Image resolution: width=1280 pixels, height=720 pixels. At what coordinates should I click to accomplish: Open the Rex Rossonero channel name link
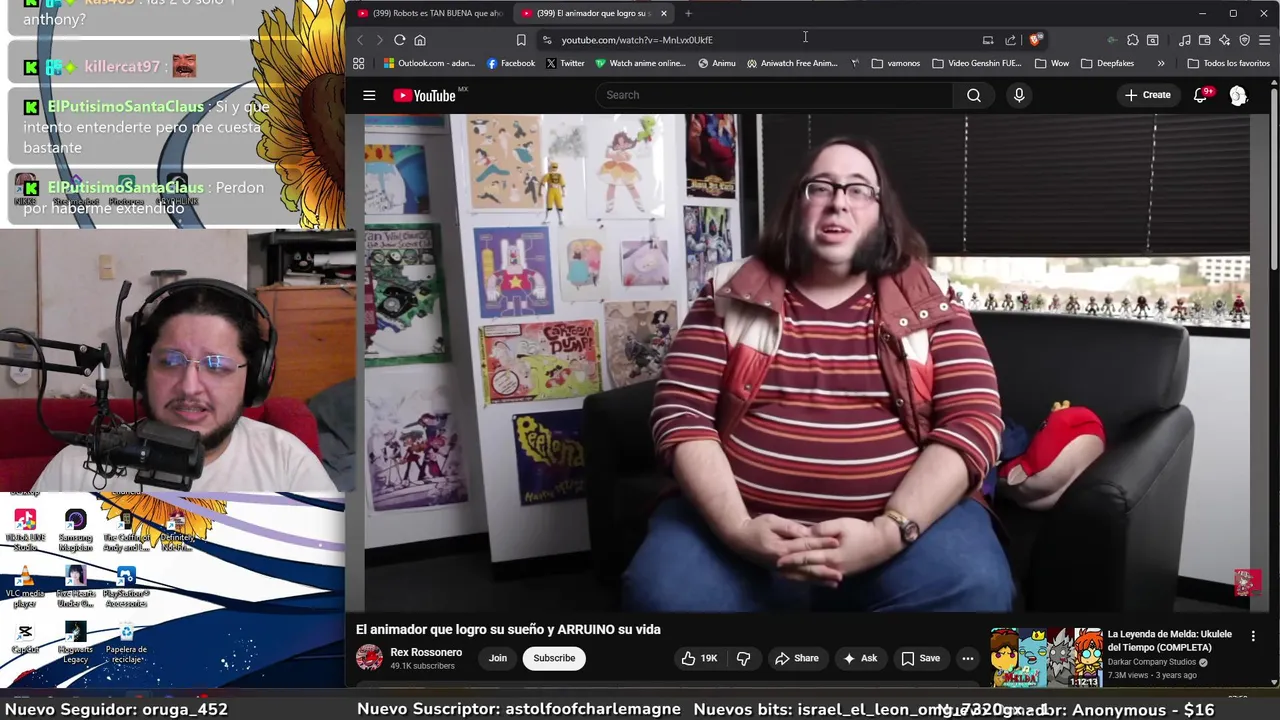[x=426, y=652]
